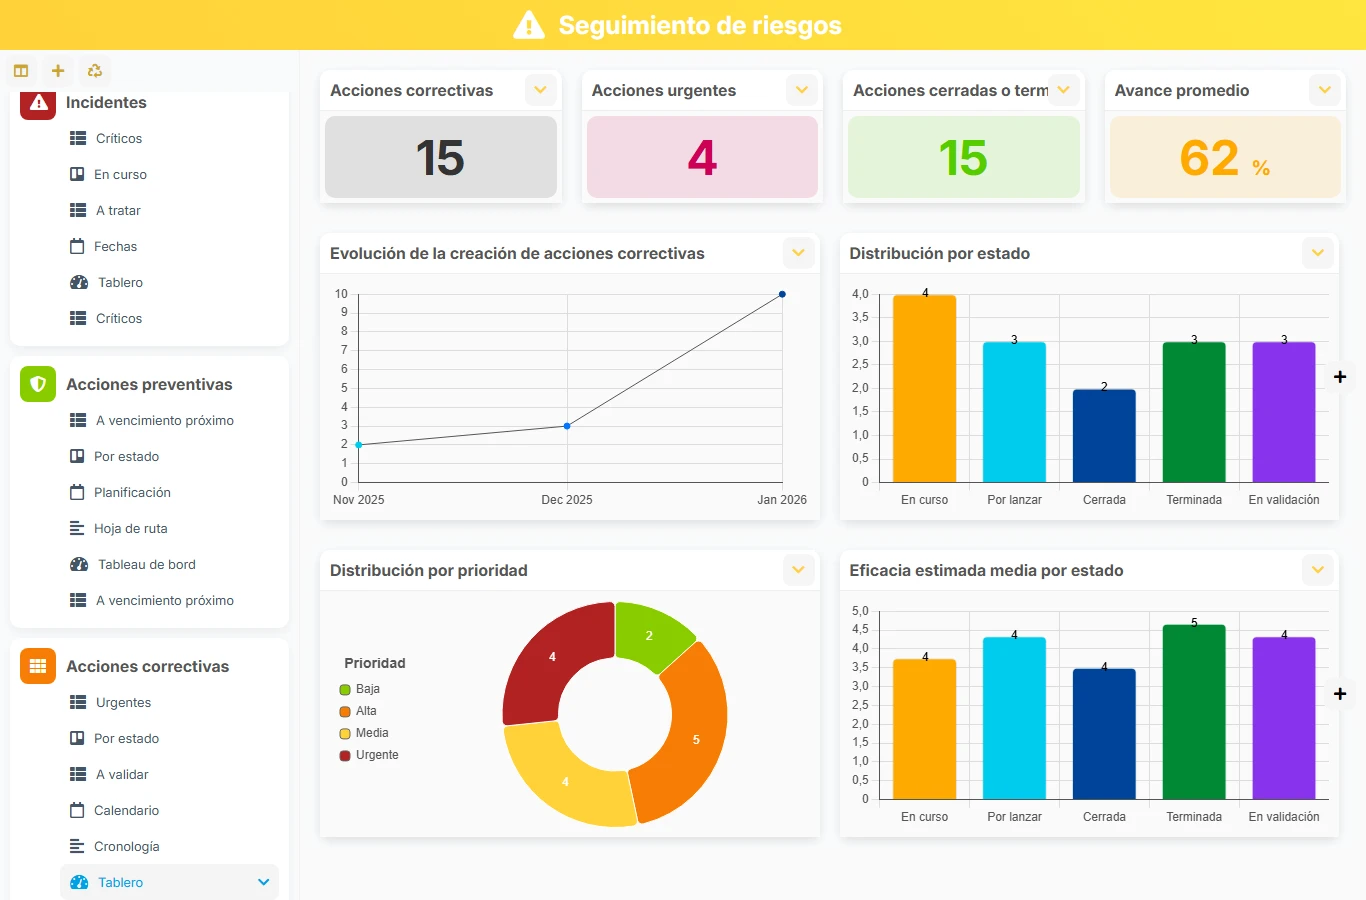Screen dimensions: 1366x900
Task: Expand the Evolución de la creación chart menu
Action: tap(798, 253)
